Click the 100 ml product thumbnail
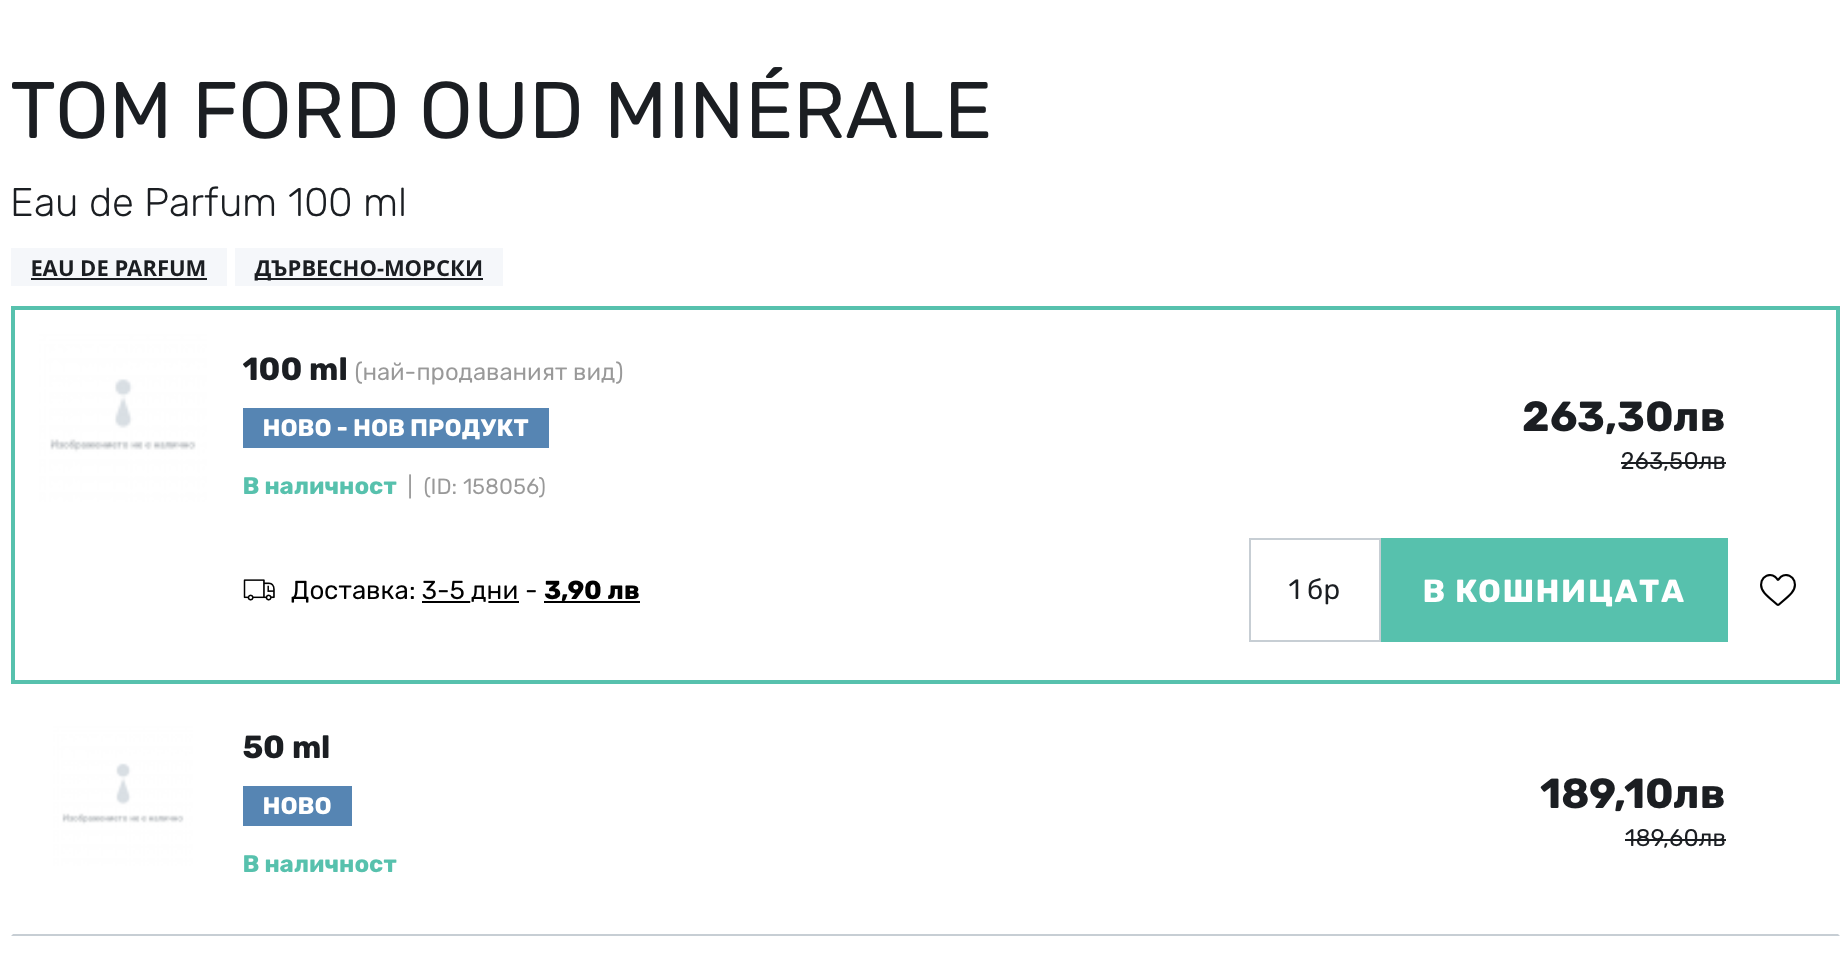 123,420
